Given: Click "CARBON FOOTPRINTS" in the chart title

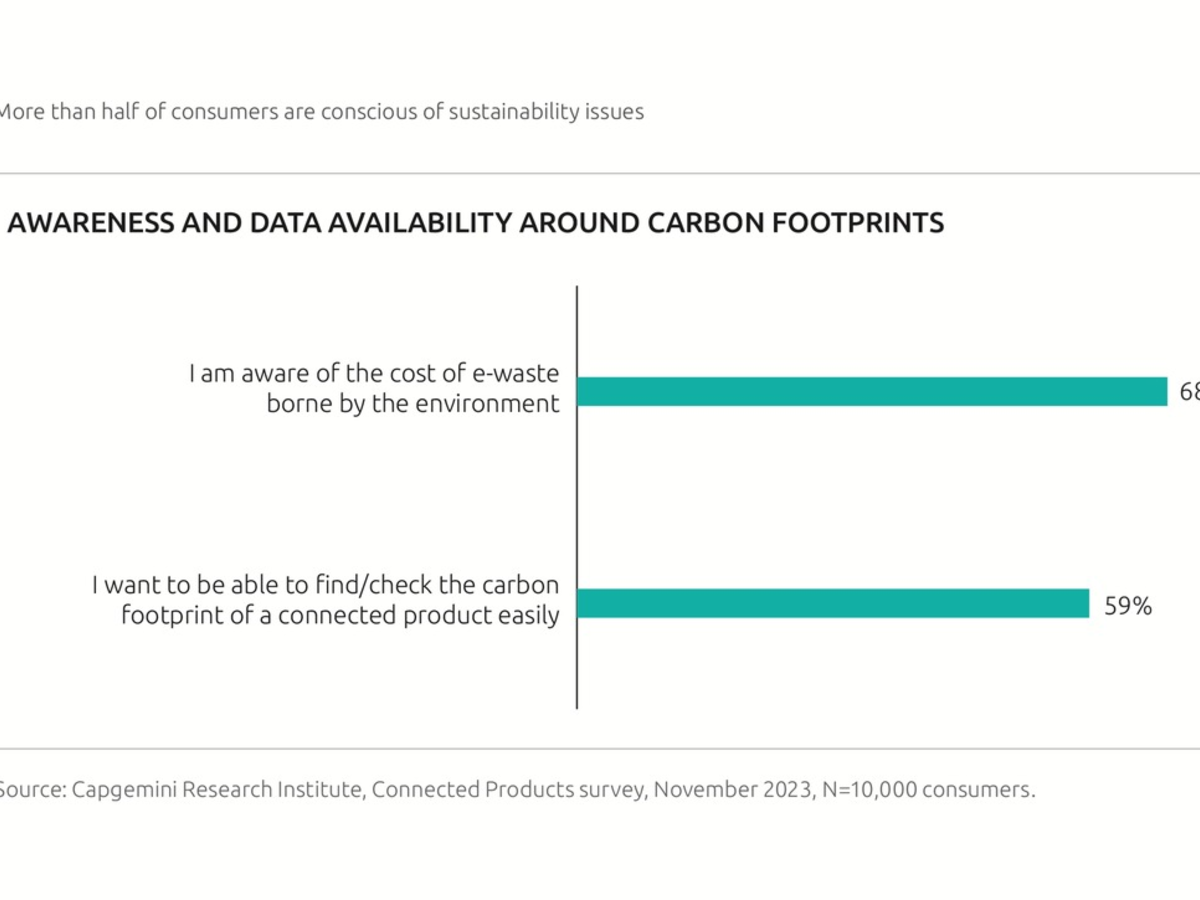Looking at the screenshot, I should coord(796,222).
